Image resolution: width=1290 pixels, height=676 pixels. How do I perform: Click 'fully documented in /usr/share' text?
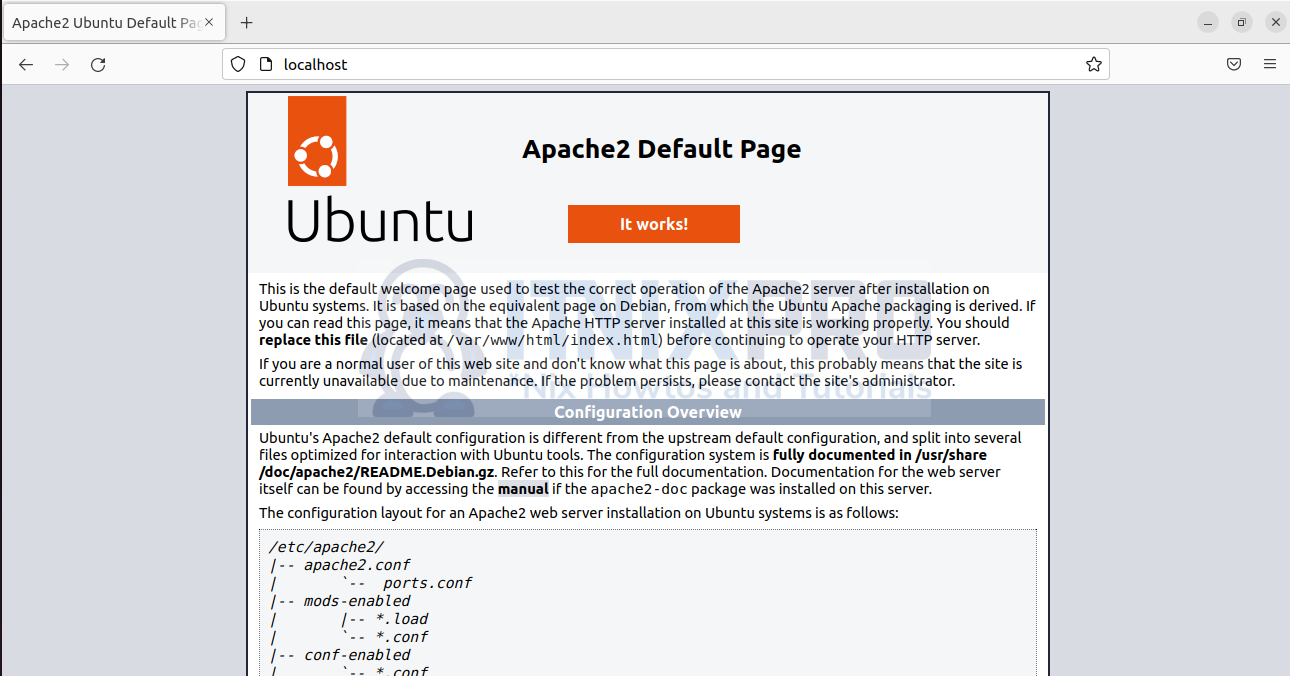coord(880,455)
